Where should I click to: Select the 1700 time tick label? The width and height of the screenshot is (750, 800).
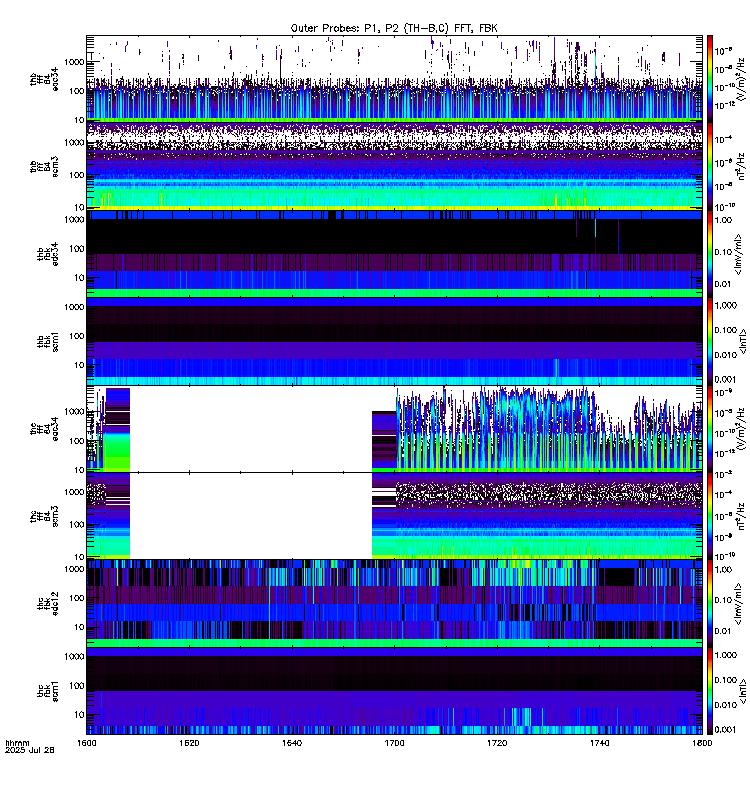(394, 743)
